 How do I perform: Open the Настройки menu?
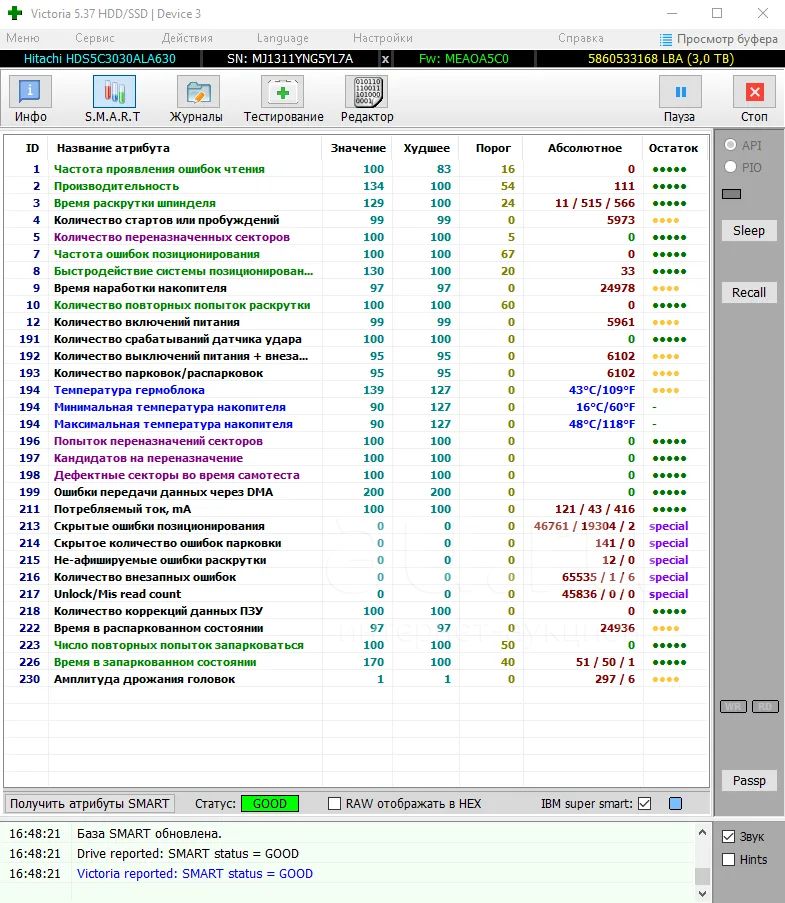pyautogui.click(x=382, y=38)
